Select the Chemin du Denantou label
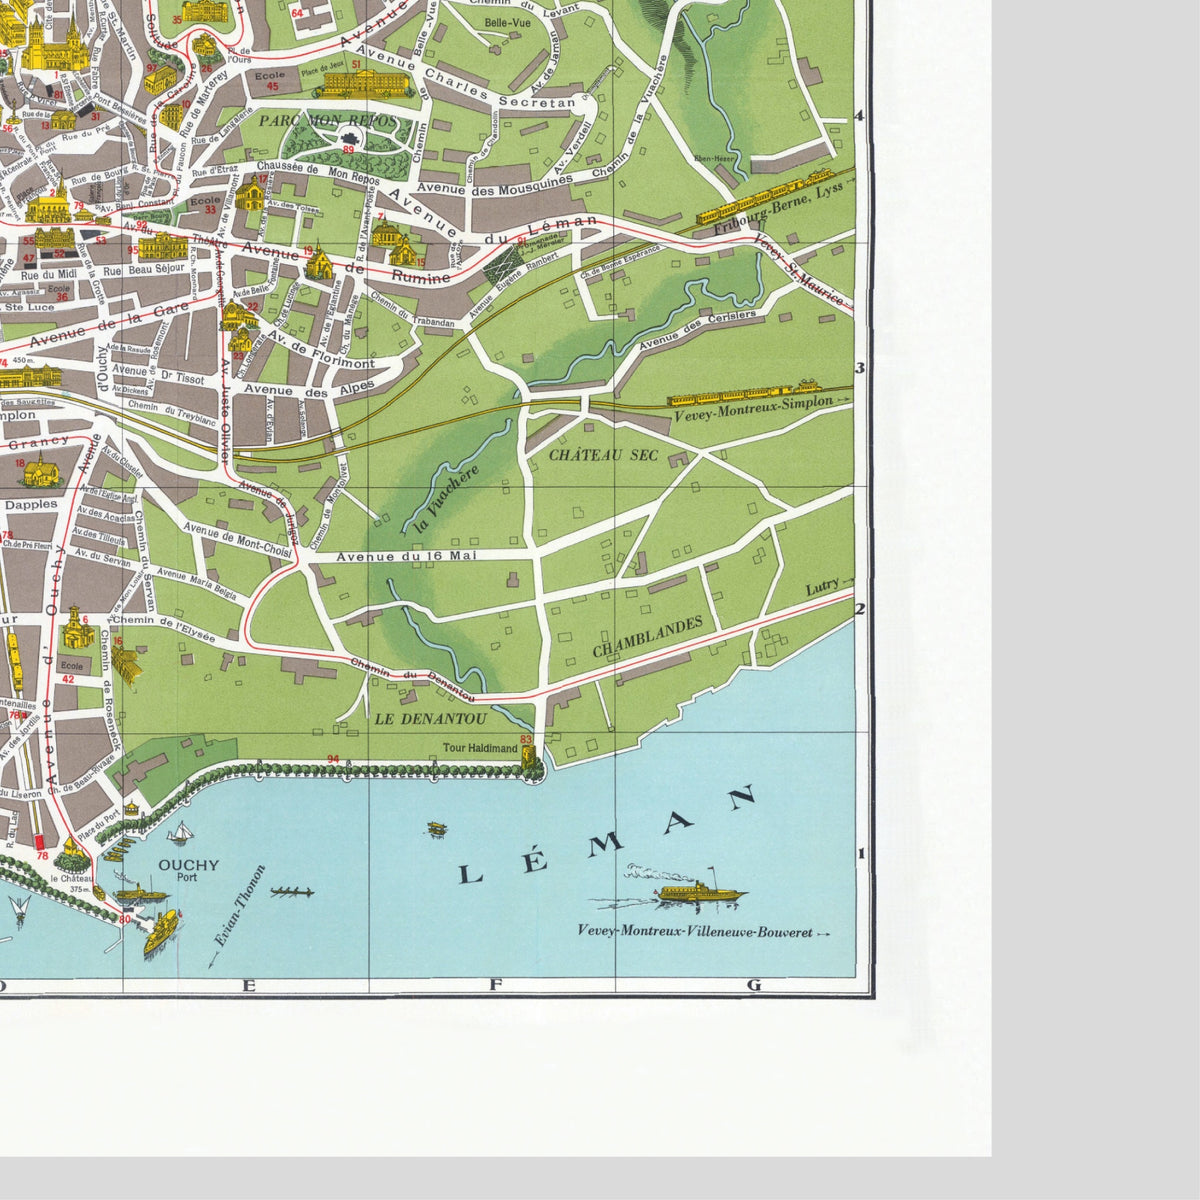 pos(414,678)
